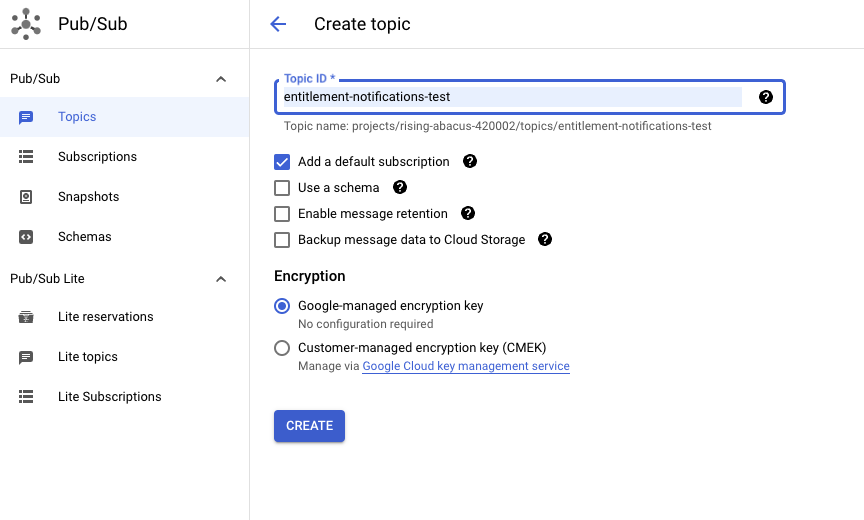Image resolution: width=864 pixels, height=520 pixels.
Task: Click the Snapshots icon in the sidebar
Action: click(x=26, y=197)
